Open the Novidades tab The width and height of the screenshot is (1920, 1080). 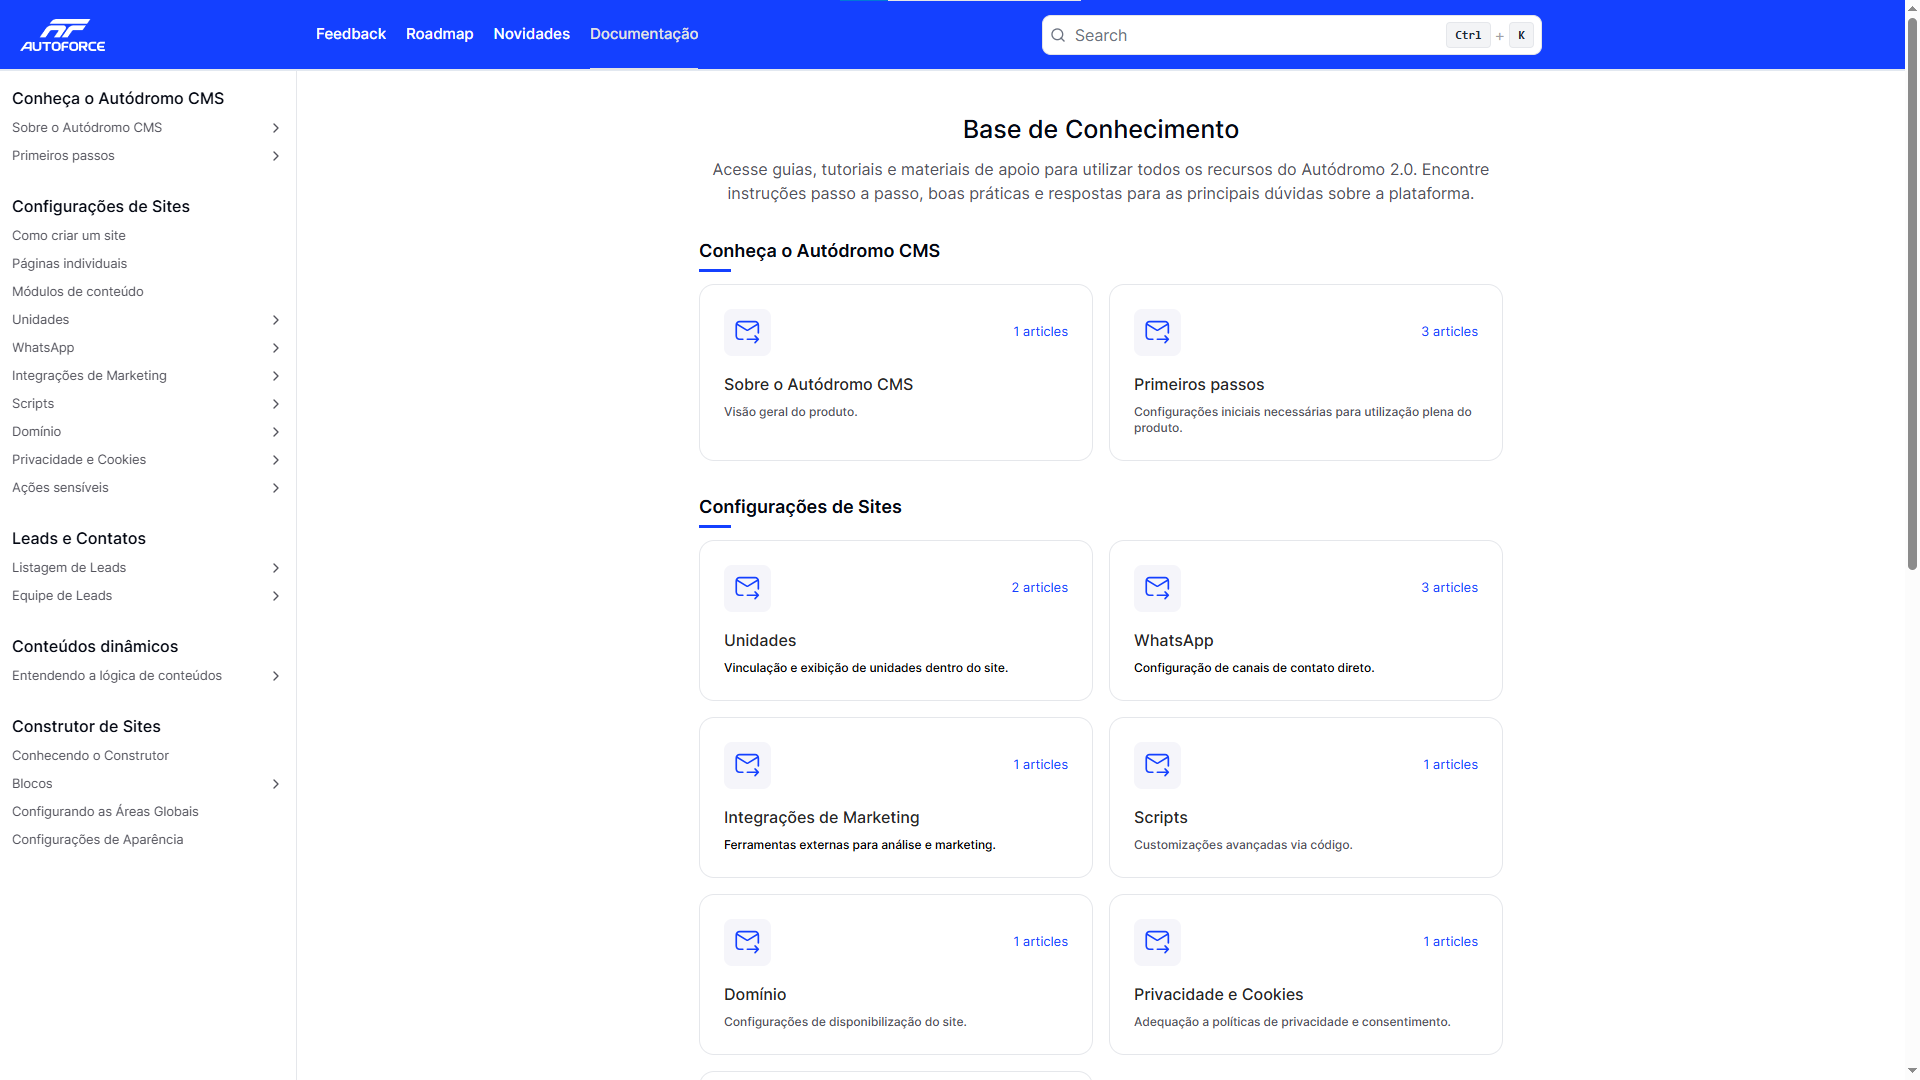point(532,34)
